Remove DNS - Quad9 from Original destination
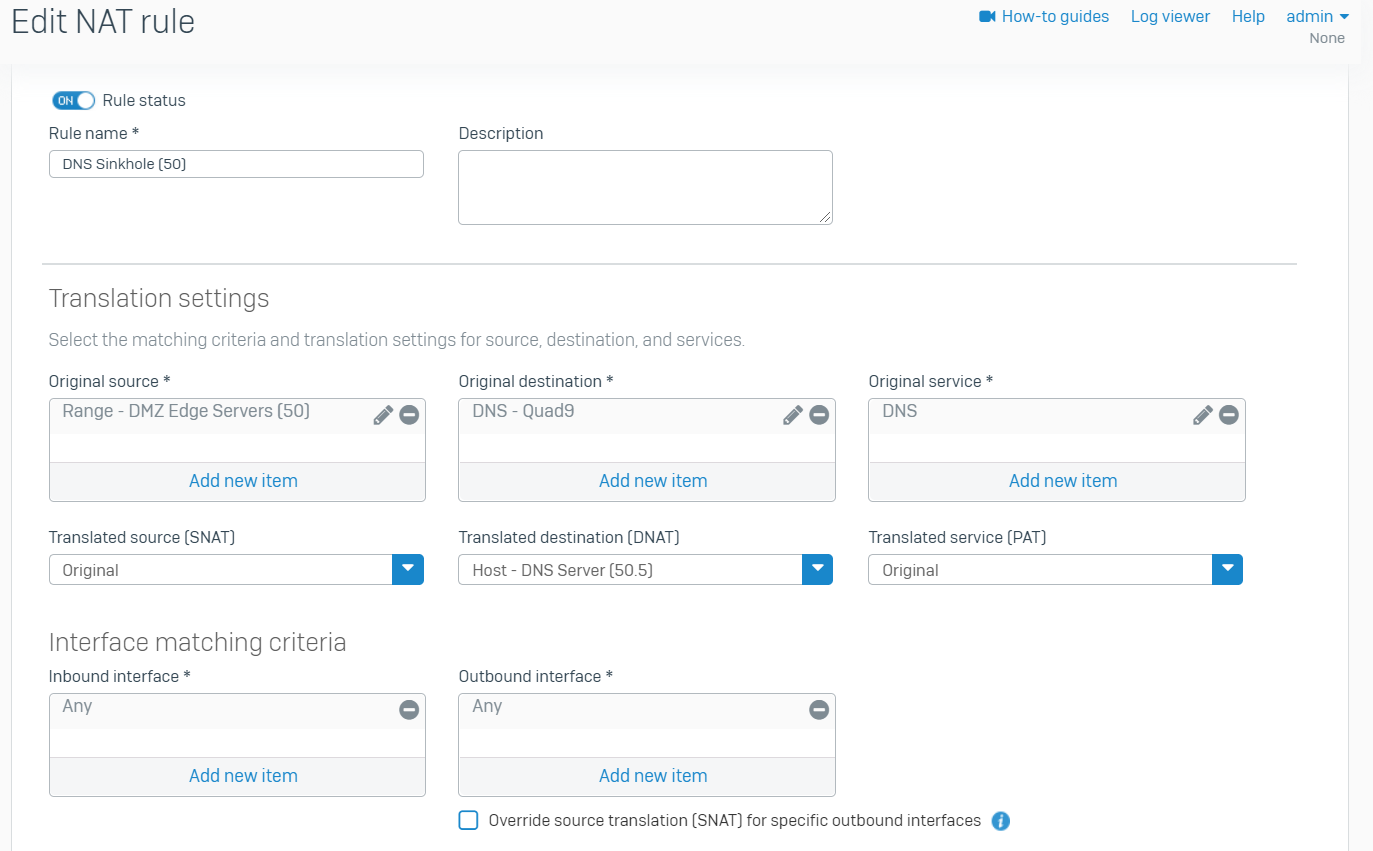This screenshot has height=851, width=1373. 819,415
